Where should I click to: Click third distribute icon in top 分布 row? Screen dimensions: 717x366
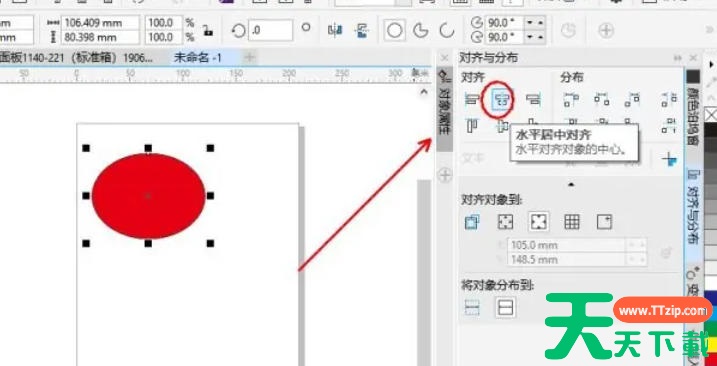(x=632, y=99)
